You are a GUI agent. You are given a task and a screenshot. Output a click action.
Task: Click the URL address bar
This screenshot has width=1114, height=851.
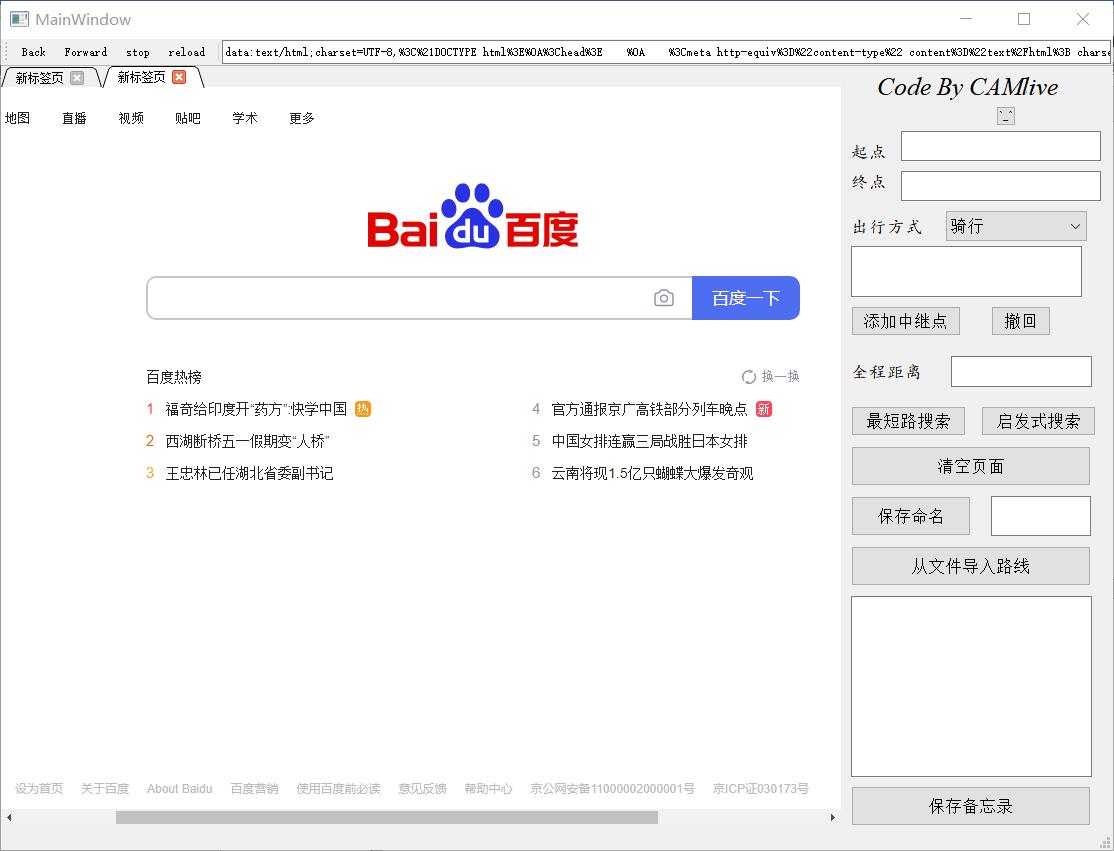point(666,52)
